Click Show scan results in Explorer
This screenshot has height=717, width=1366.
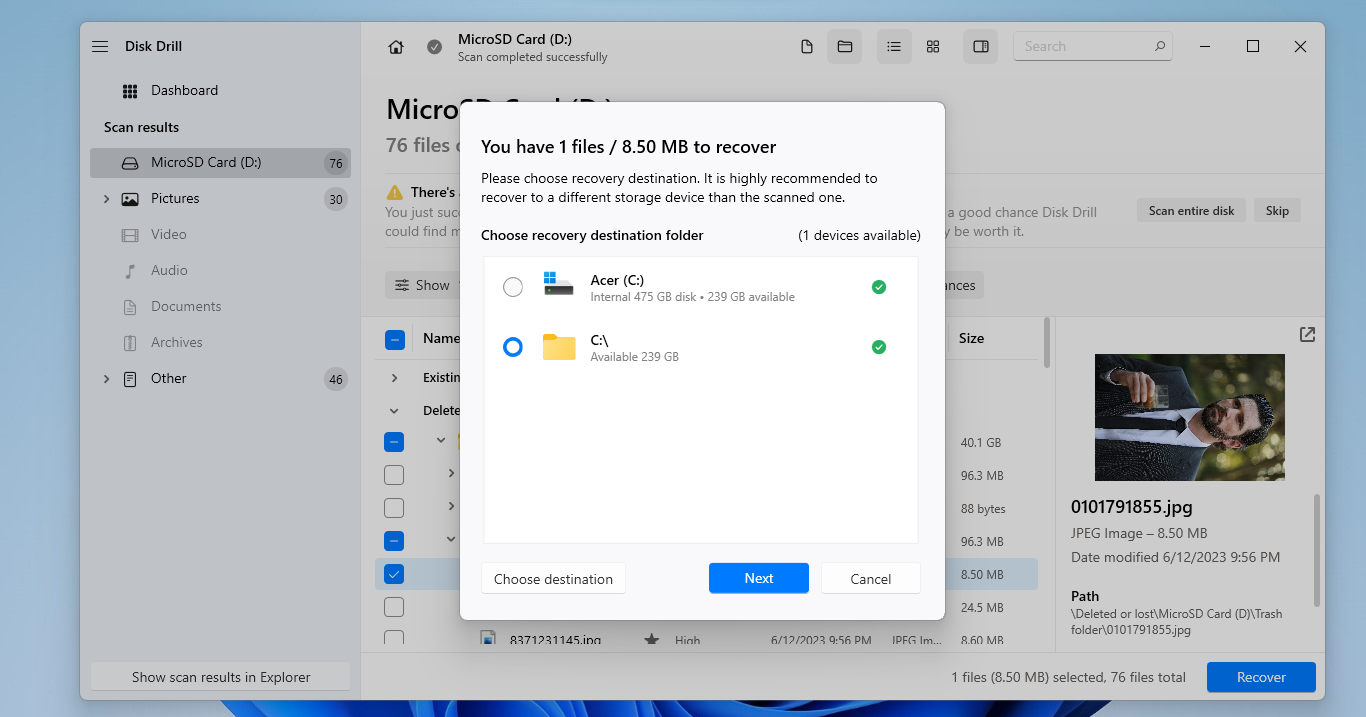(x=221, y=677)
